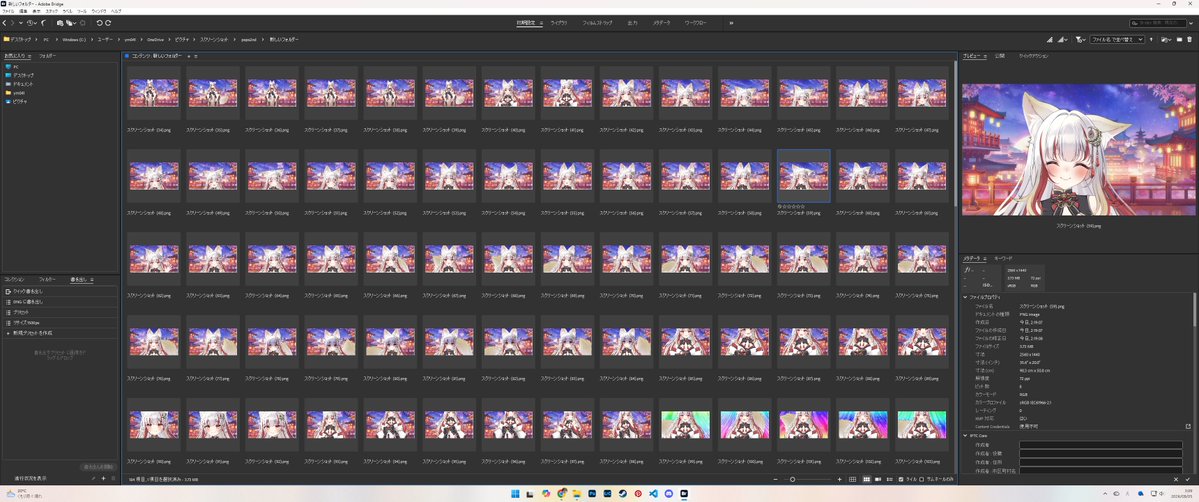The width and height of the screenshot is (1199, 502).
Task: Go forward with the right arrow button
Action: tap(12, 23)
